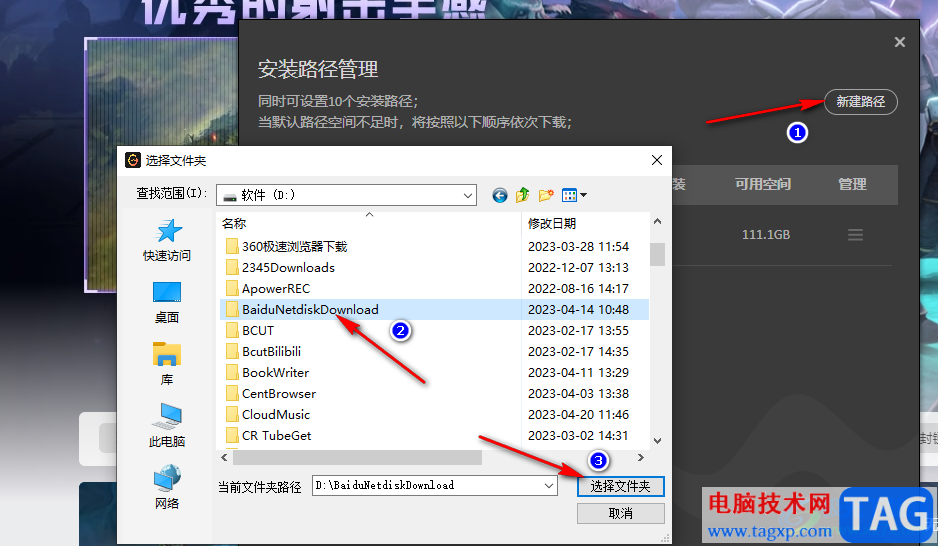Close the install path management panel
This screenshot has height=546, width=938.
tap(899, 42)
